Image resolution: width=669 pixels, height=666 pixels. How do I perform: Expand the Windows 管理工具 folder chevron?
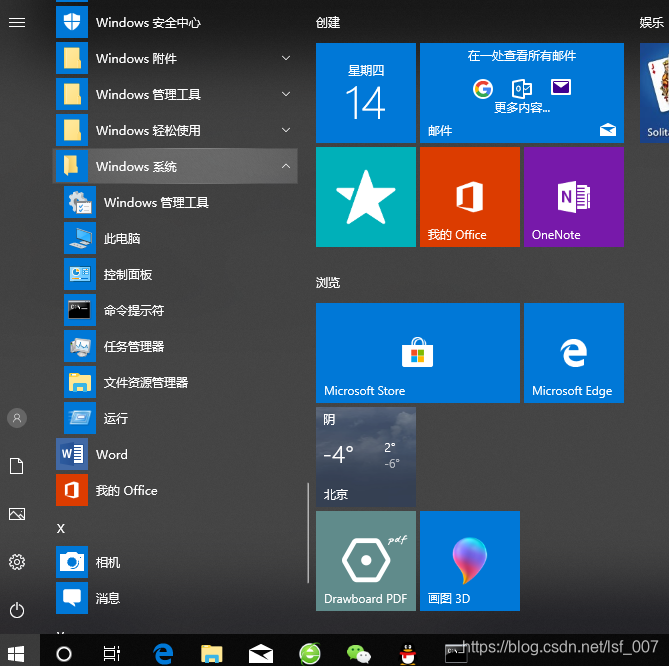[x=286, y=94]
